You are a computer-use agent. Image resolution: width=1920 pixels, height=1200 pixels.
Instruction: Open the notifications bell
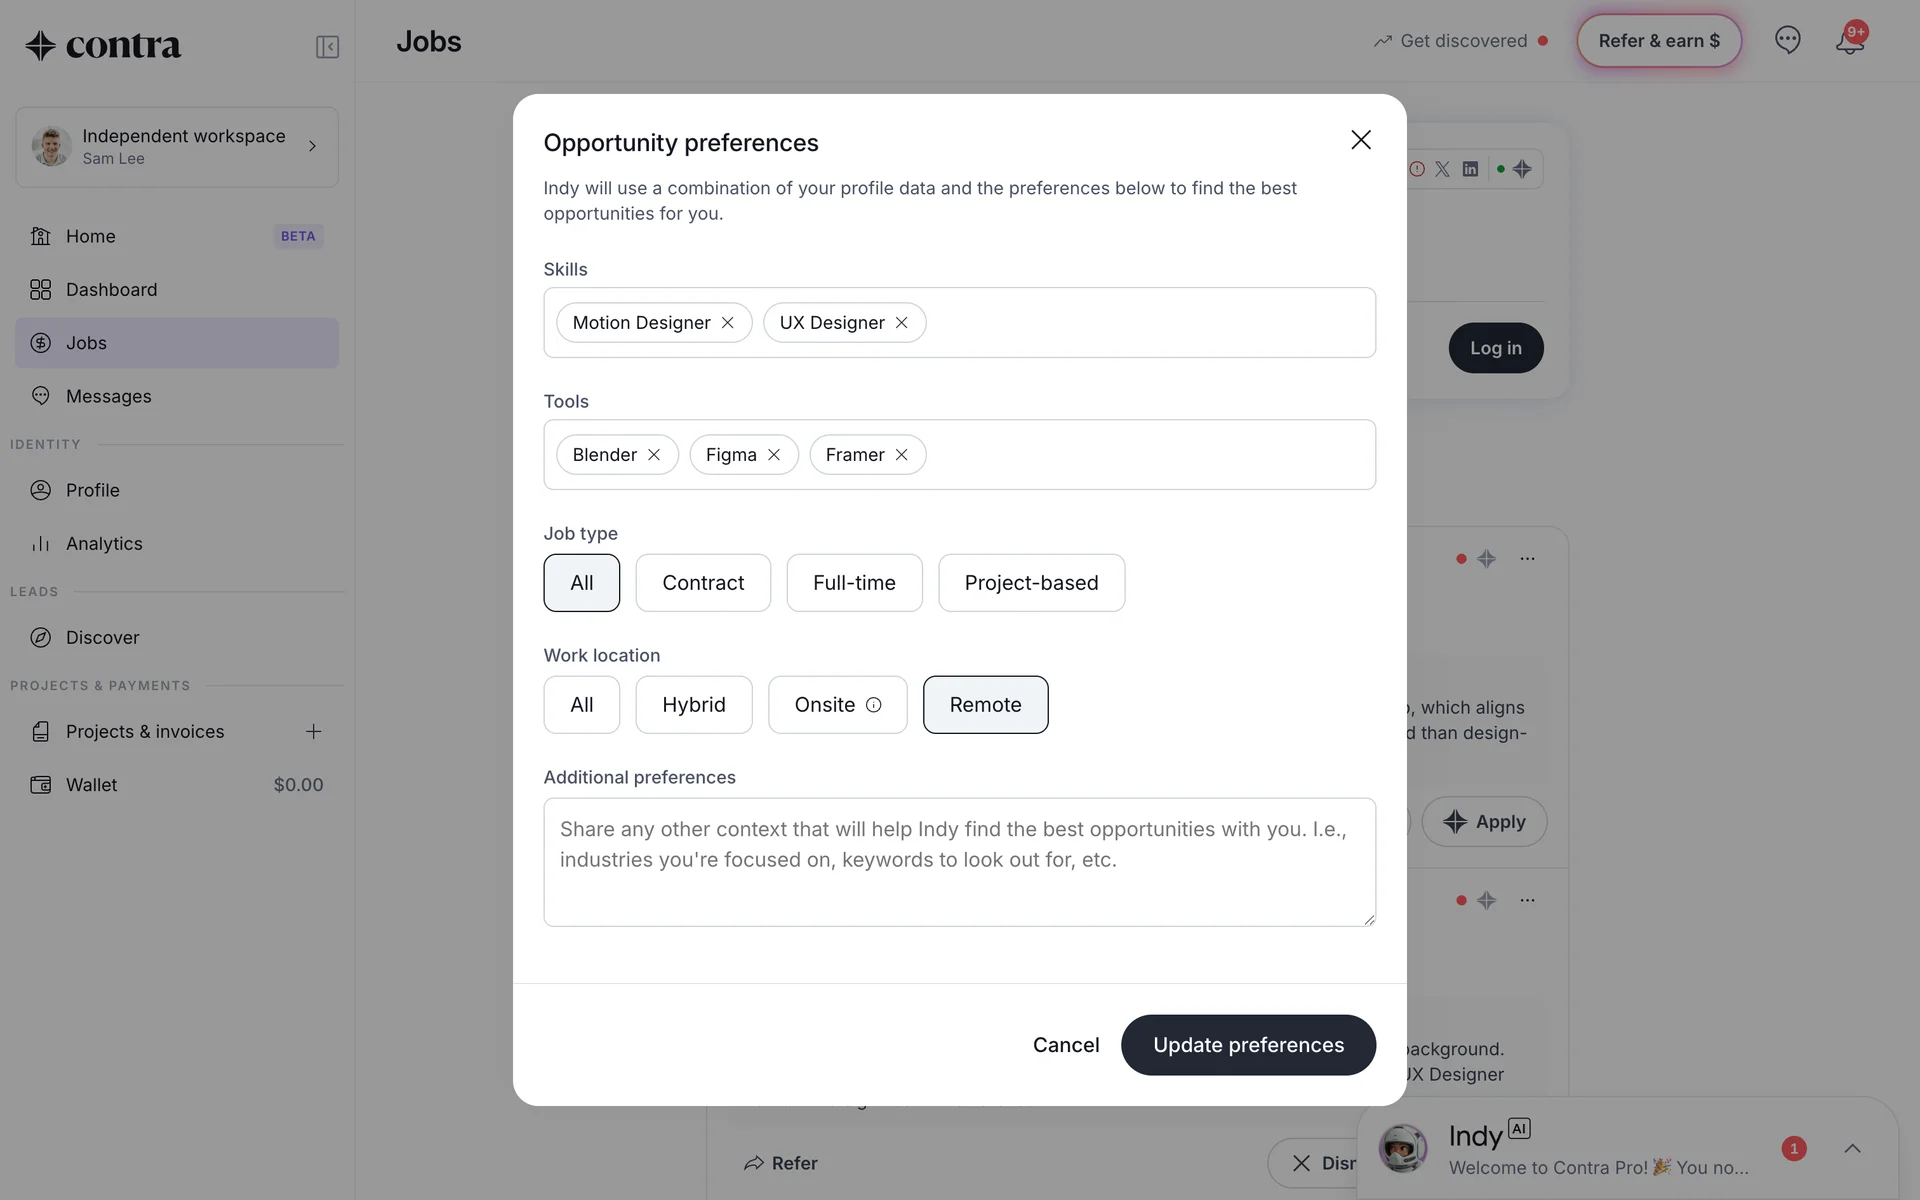pyautogui.click(x=1849, y=42)
